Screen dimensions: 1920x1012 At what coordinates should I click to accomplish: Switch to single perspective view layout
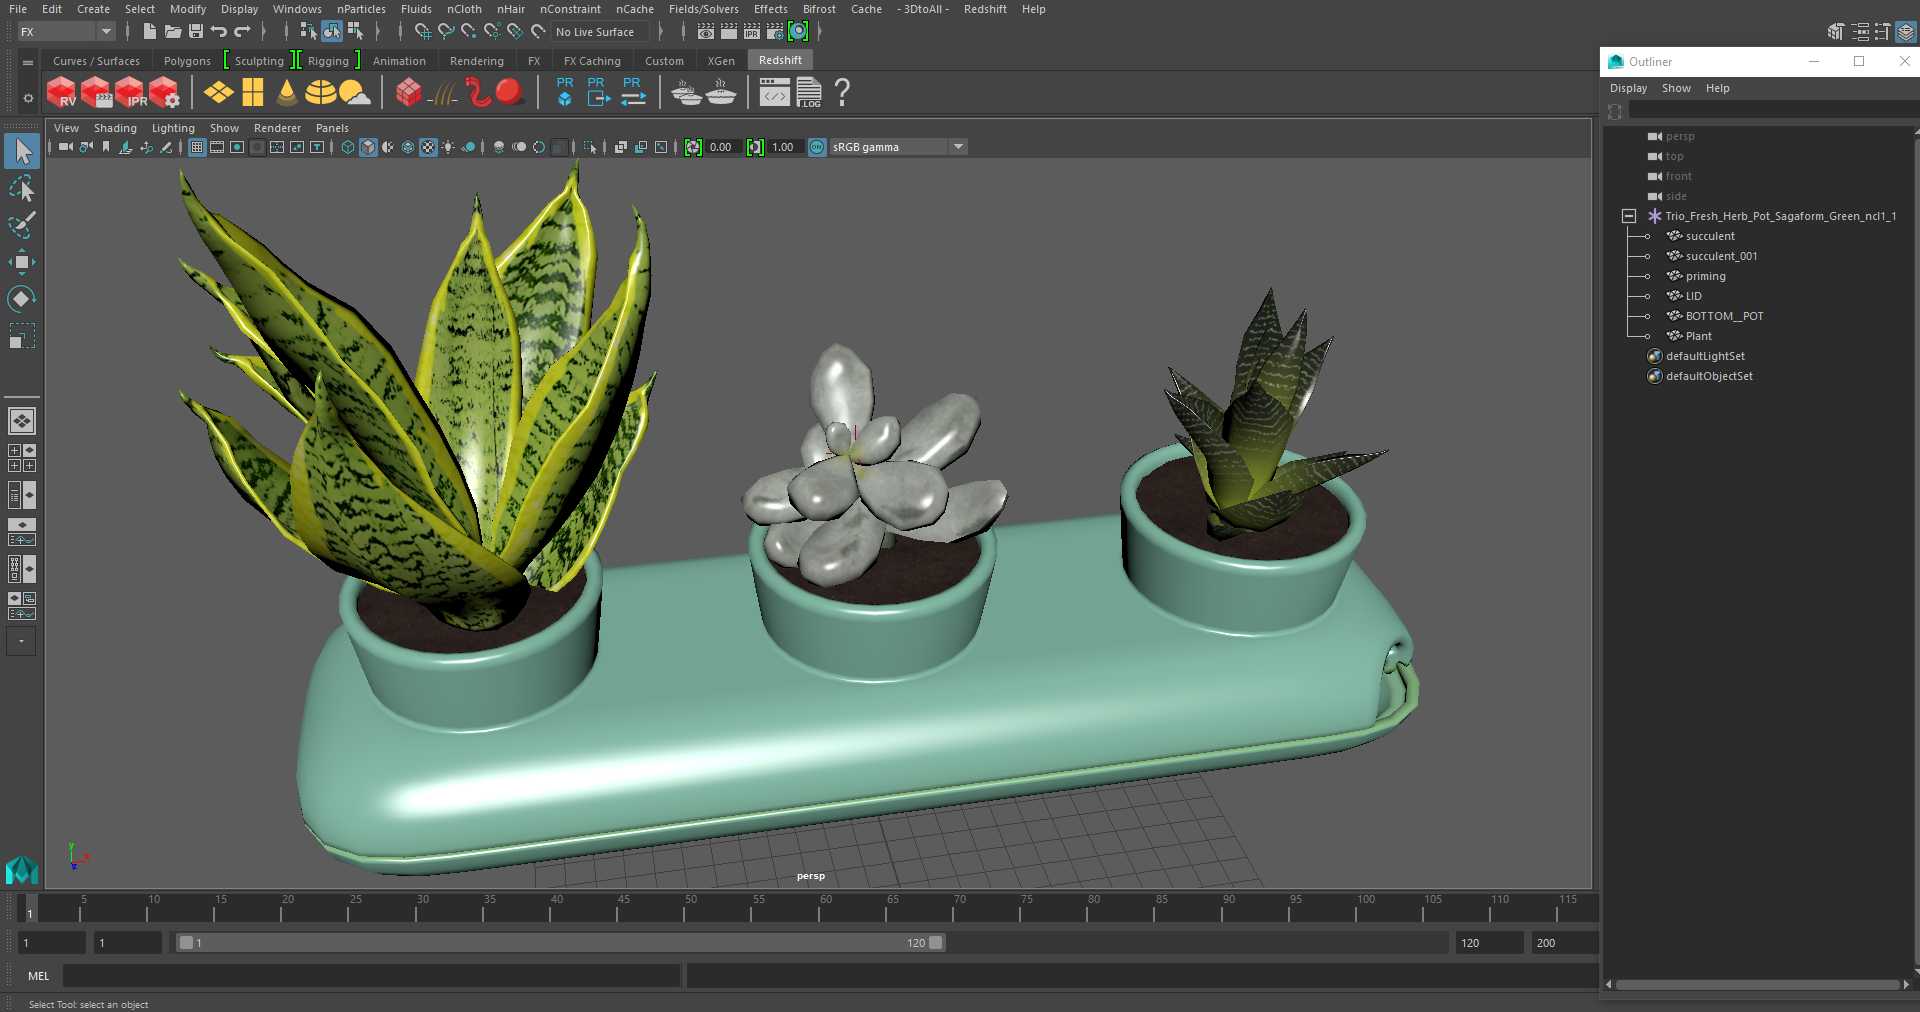pos(22,421)
